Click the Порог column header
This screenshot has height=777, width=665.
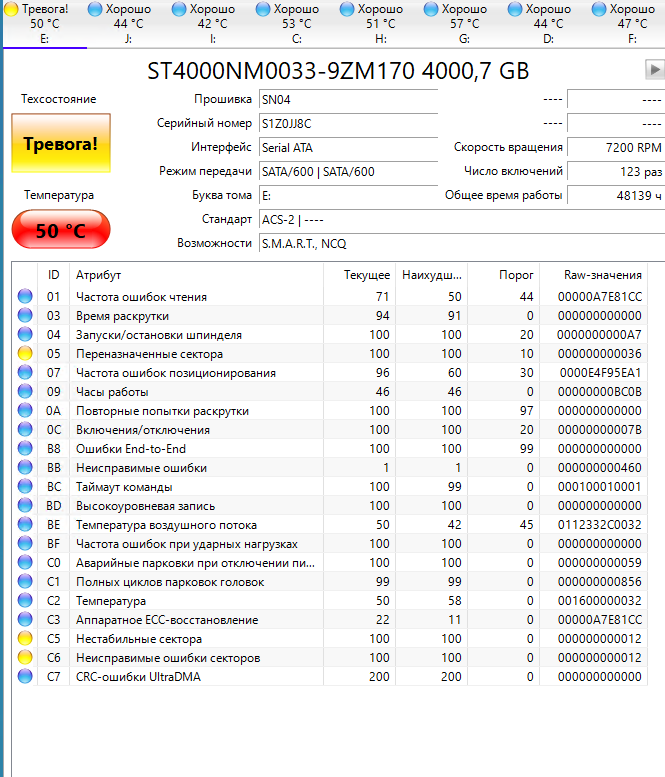pos(503,275)
